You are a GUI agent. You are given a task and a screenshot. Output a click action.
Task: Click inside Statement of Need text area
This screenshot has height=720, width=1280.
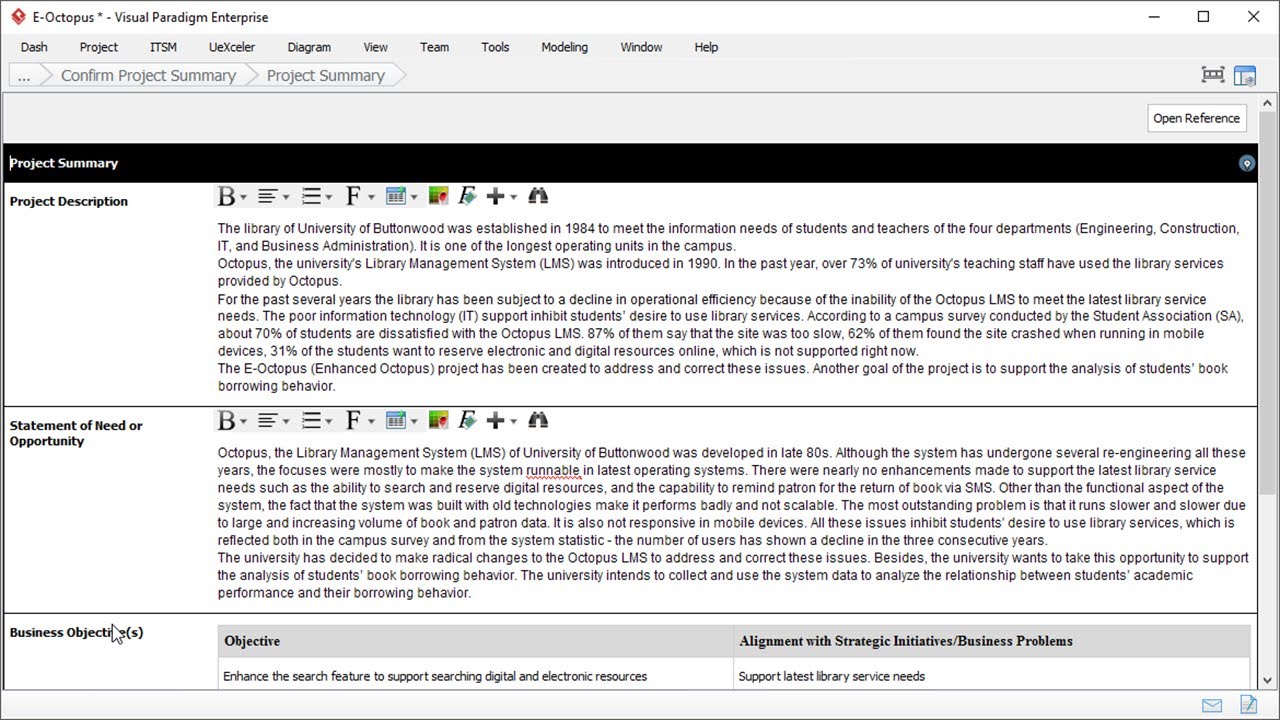(x=733, y=522)
